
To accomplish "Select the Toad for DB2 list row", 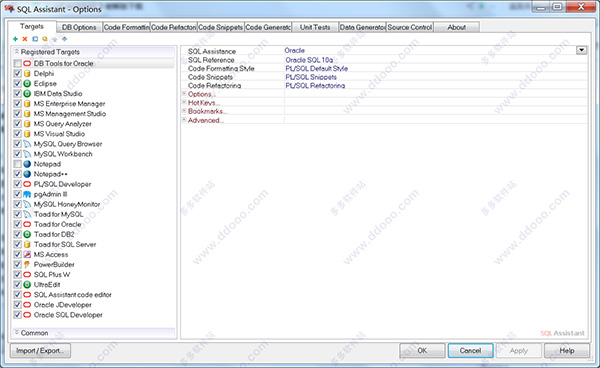I will [x=94, y=234].
